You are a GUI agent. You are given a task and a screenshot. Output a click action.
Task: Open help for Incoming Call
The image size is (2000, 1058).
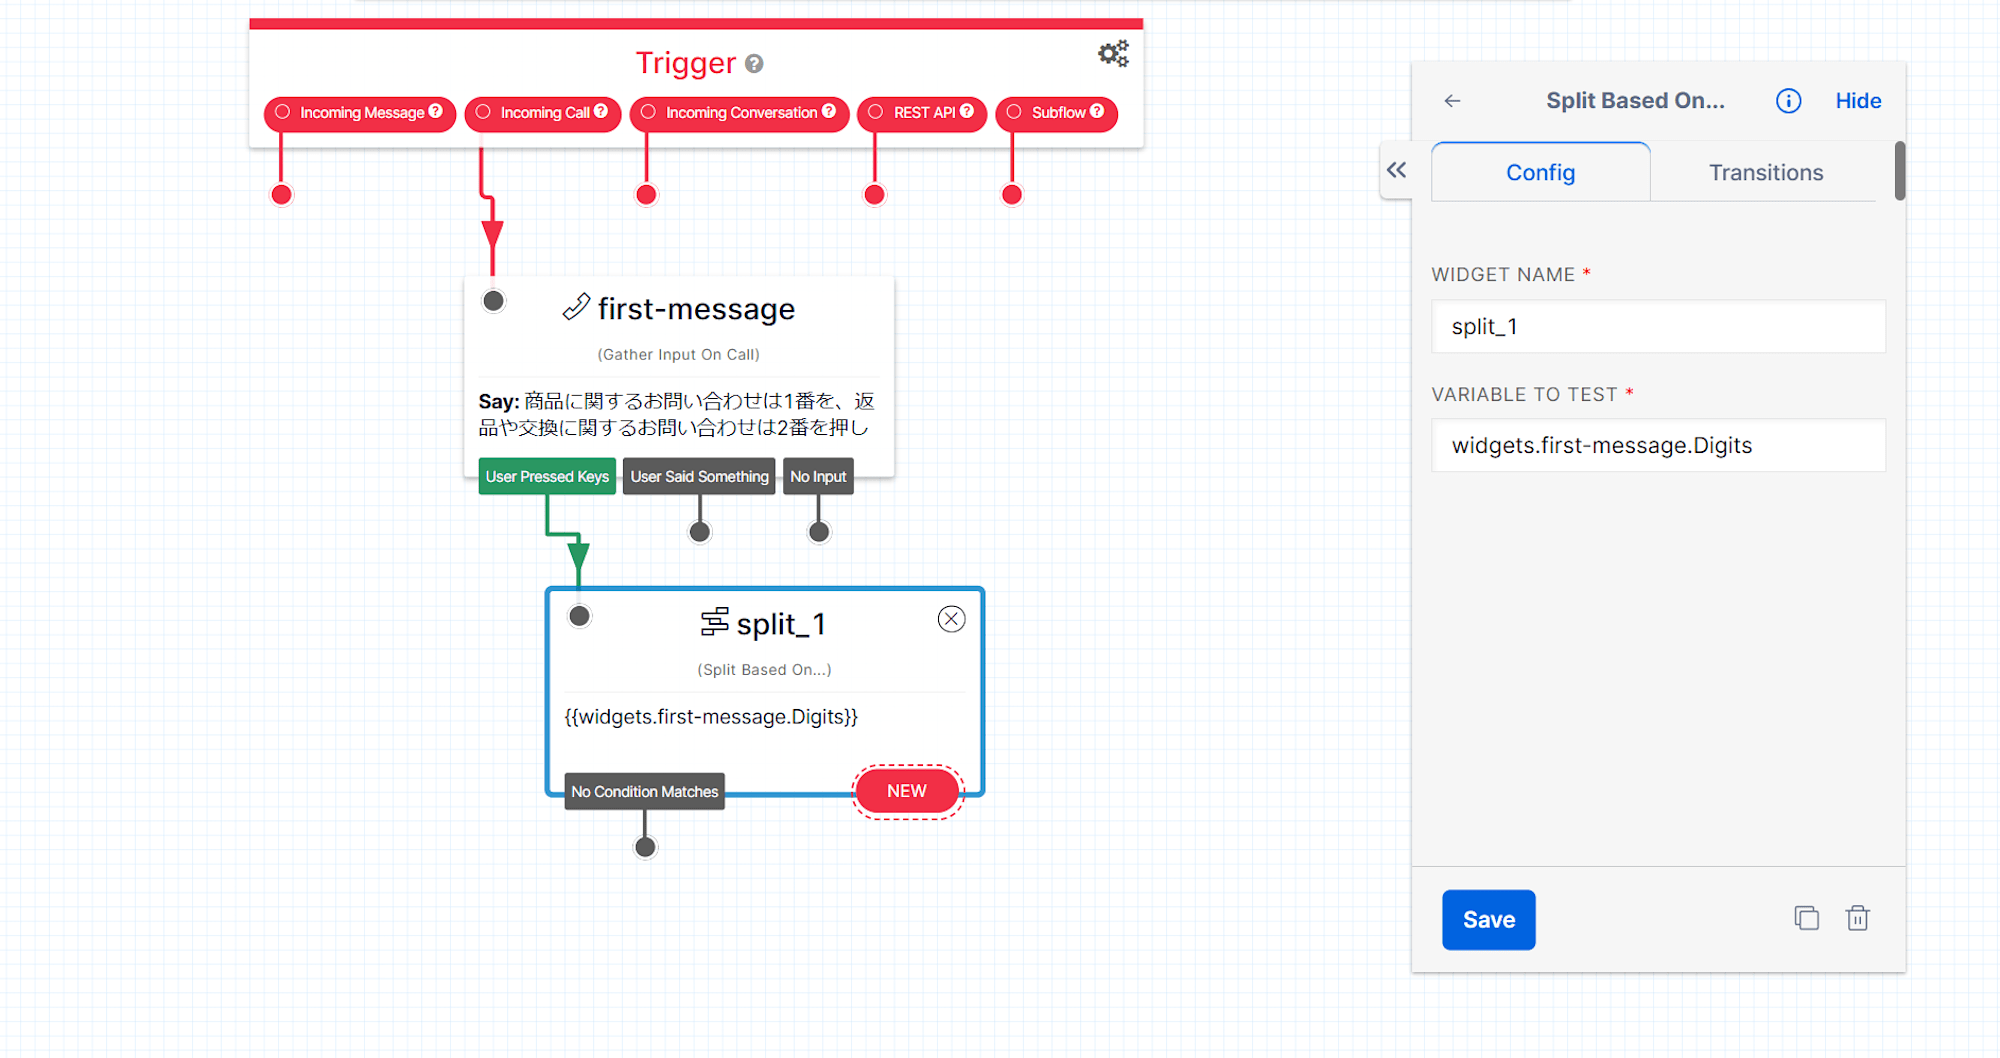(601, 111)
